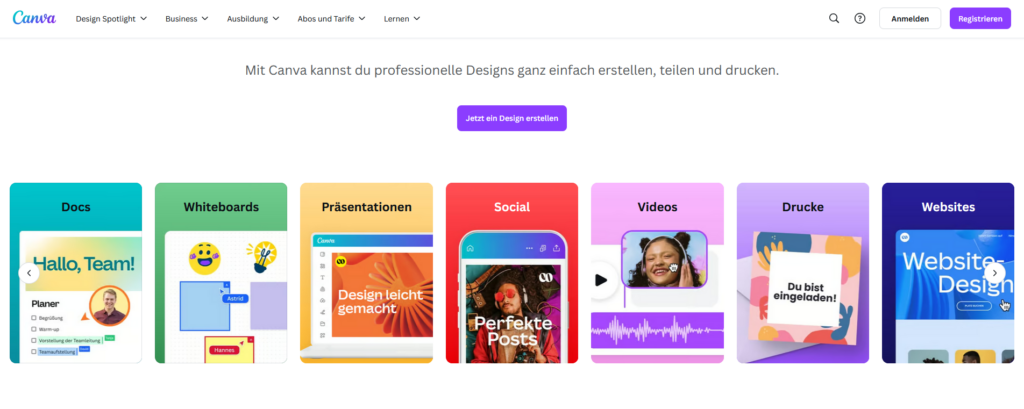The height and width of the screenshot is (409, 1024).
Task: Click the home icon in Social phone mockup
Action: [x=470, y=248]
